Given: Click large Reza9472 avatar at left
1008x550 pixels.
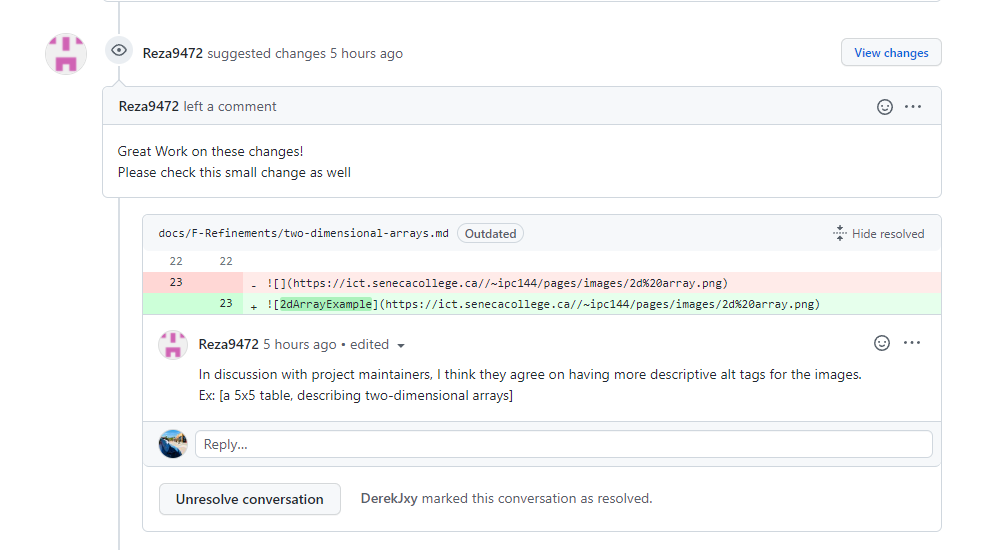Looking at the screenshot, I should (x=66, y=53).
